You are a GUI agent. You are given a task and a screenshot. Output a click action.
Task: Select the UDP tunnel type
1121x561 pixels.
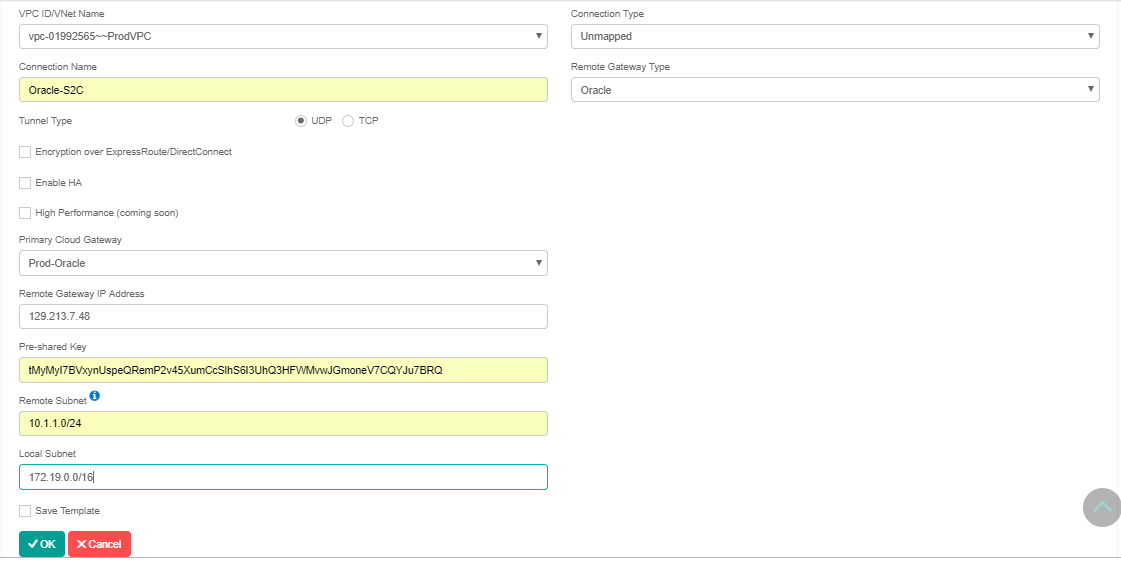(x=301, y=121)
